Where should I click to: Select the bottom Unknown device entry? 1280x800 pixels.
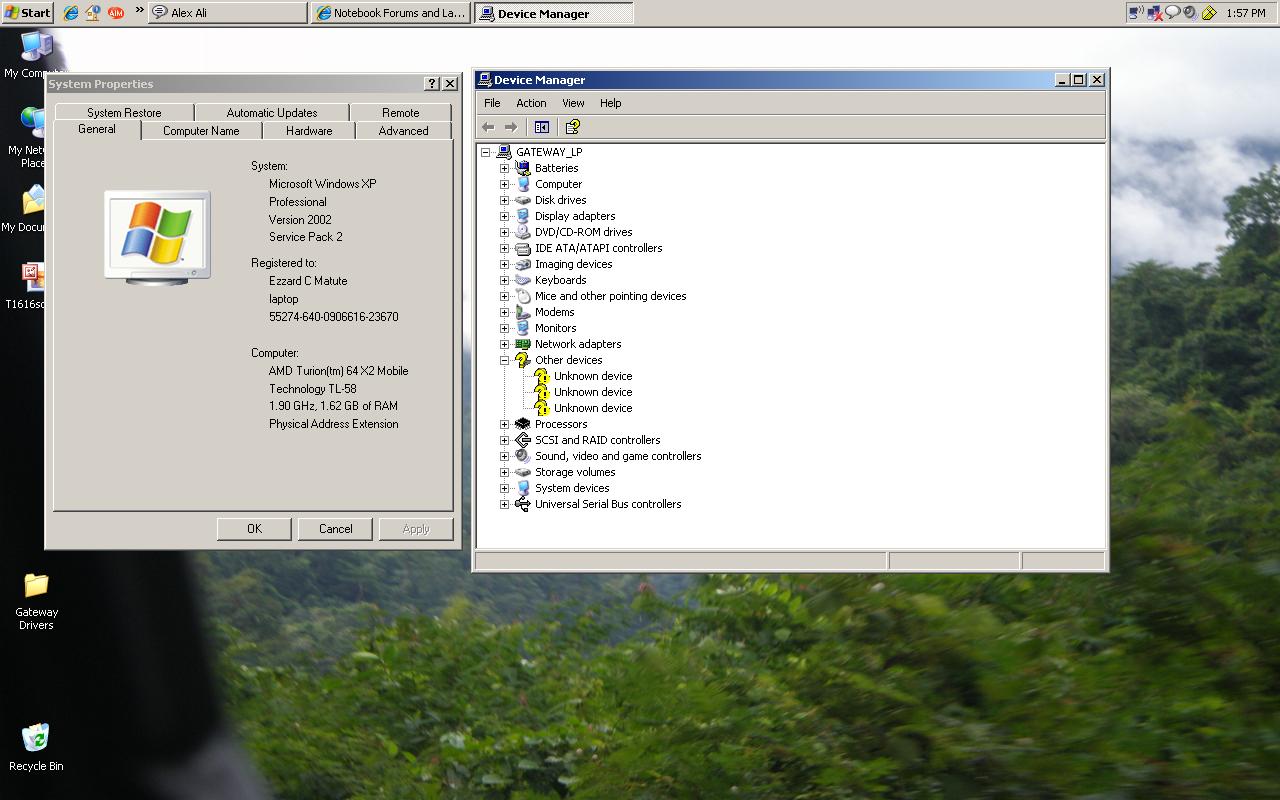click(593, 408)
